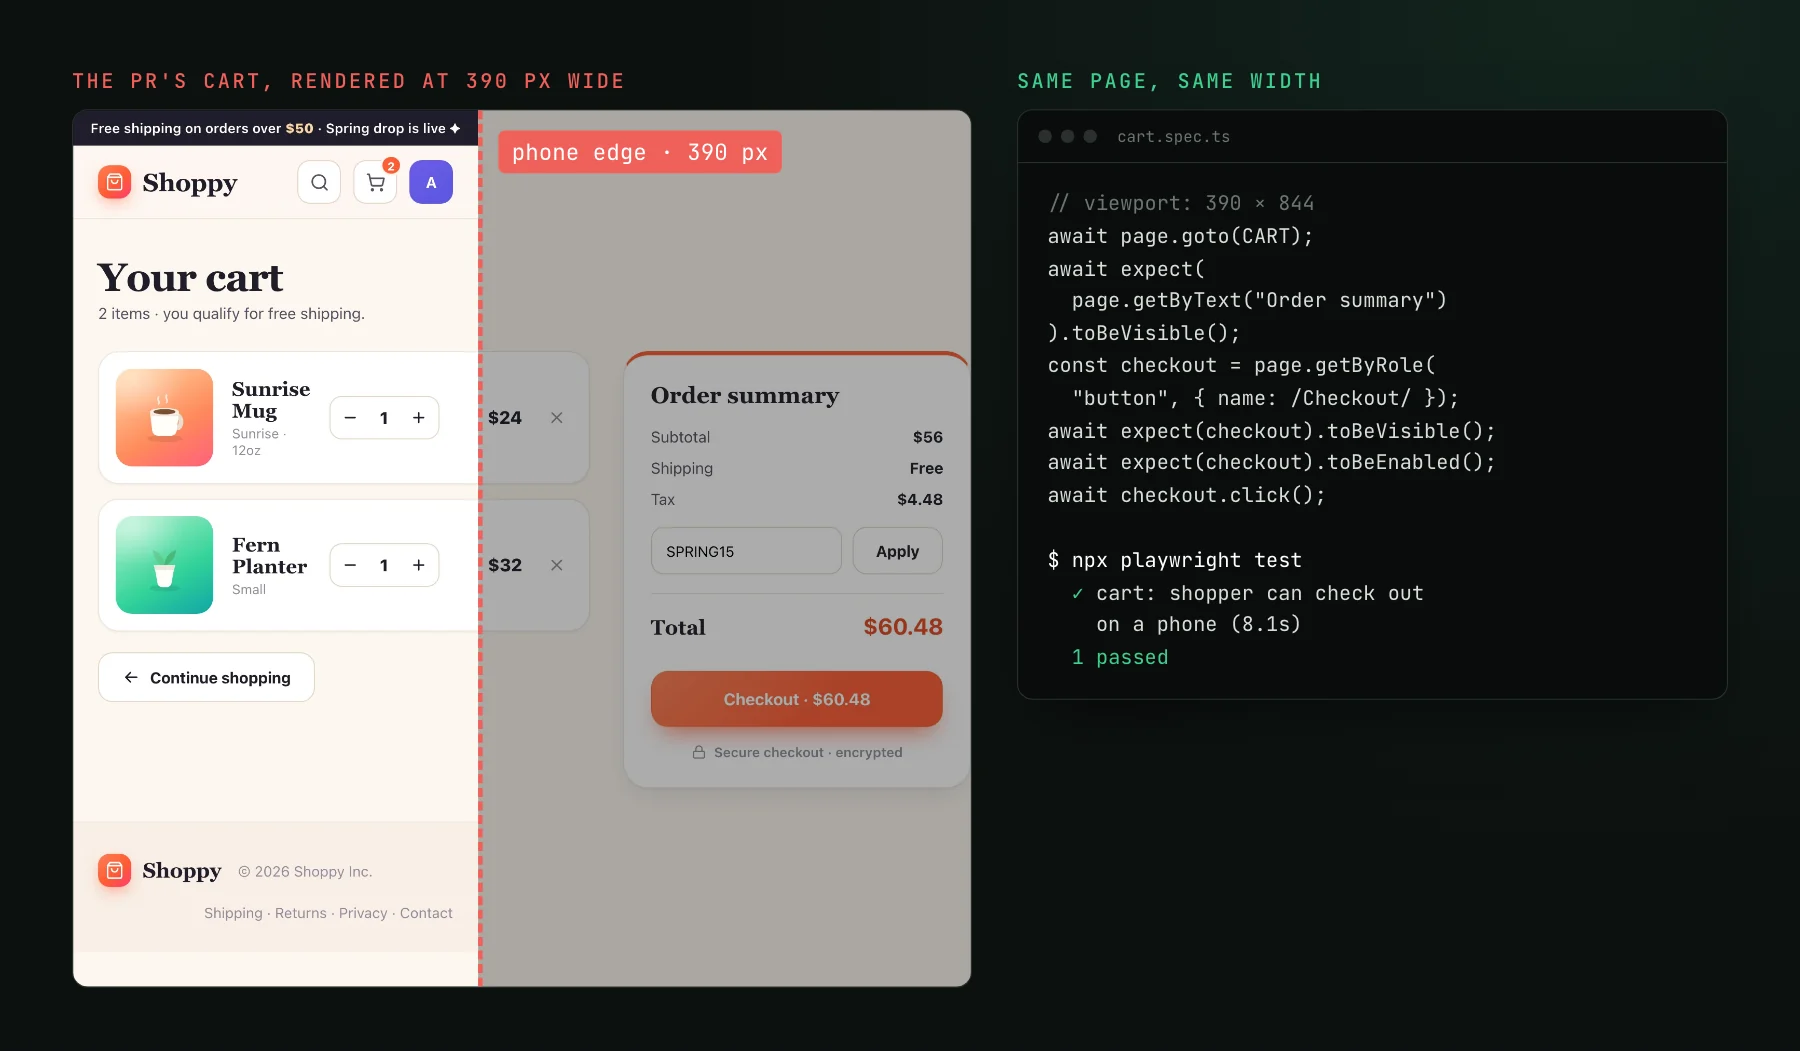The height and width of the screenshot is (1051, 1800).
Task: Apply the promo code
Action: point(897,551)
